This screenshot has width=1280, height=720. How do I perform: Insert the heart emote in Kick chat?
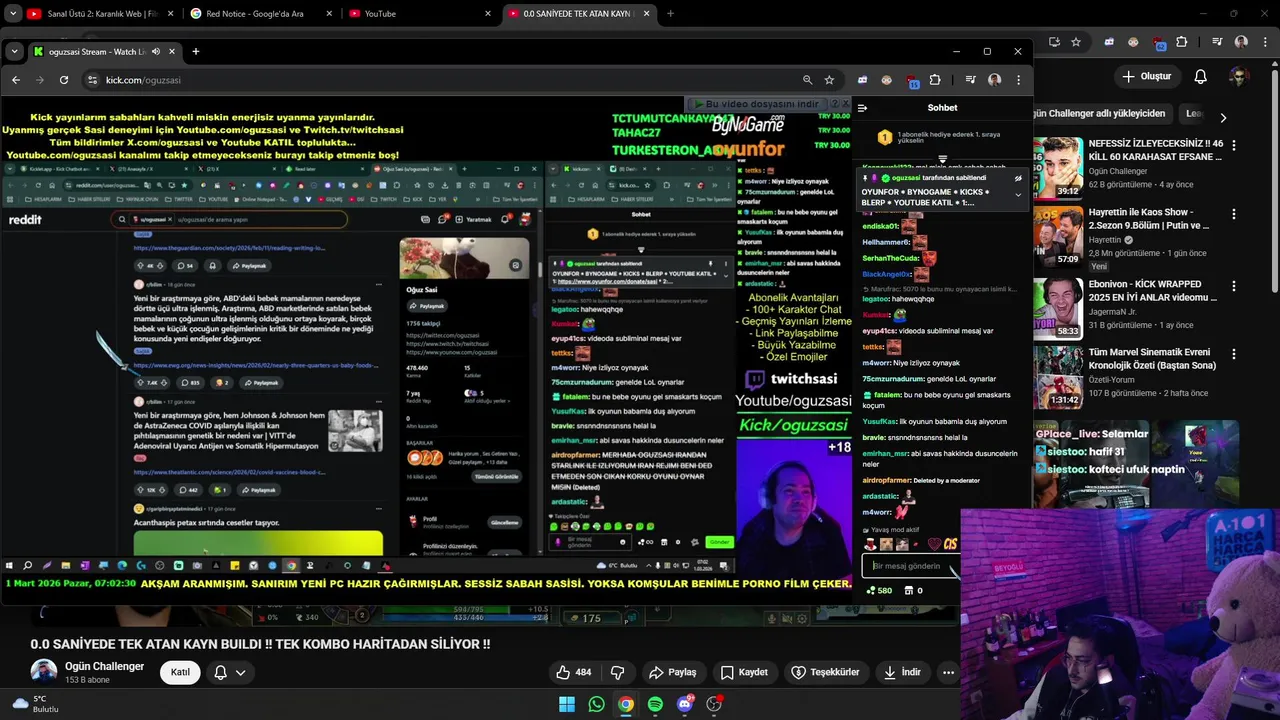pos(934,545)
